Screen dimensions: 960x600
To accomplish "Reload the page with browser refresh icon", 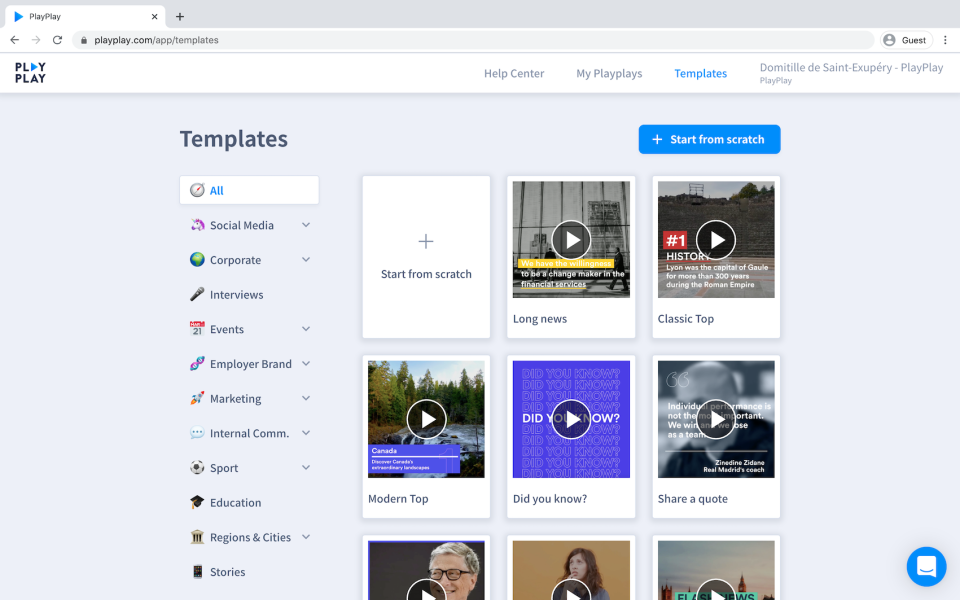I will (57, 40).
